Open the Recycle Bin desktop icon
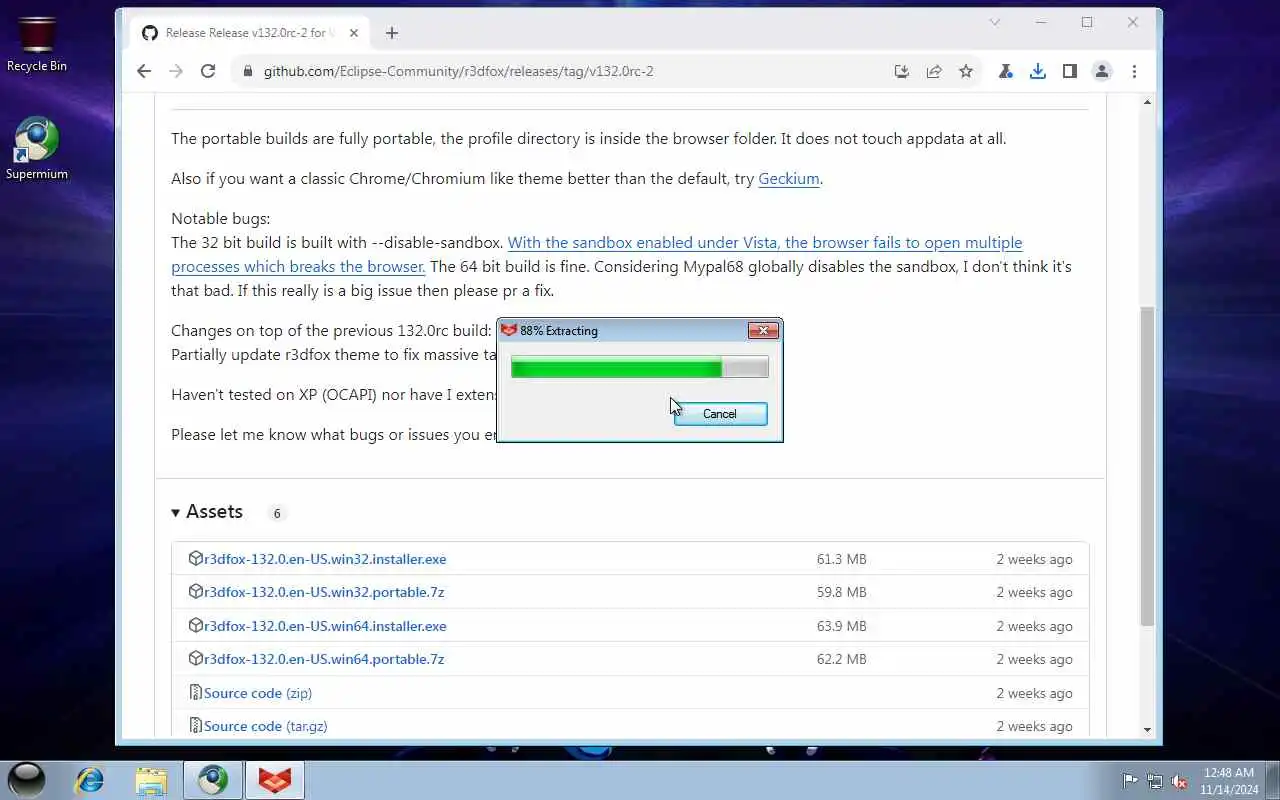The image size is (1280, 800). [37, 45]
